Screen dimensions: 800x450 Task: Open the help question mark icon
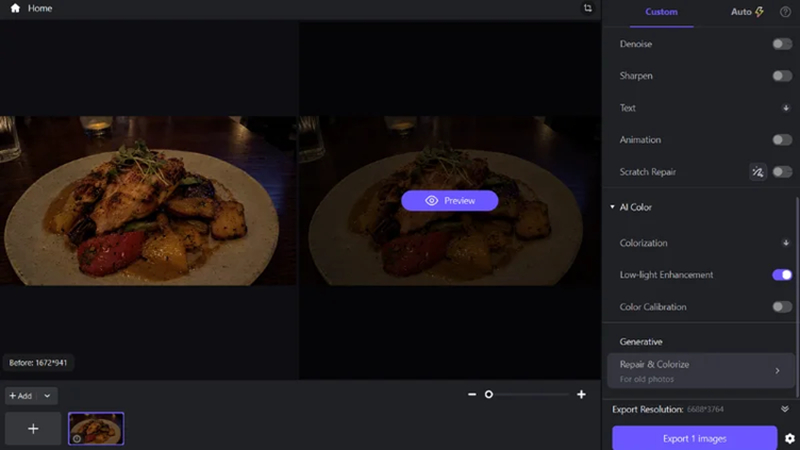(x=785, y=12)
